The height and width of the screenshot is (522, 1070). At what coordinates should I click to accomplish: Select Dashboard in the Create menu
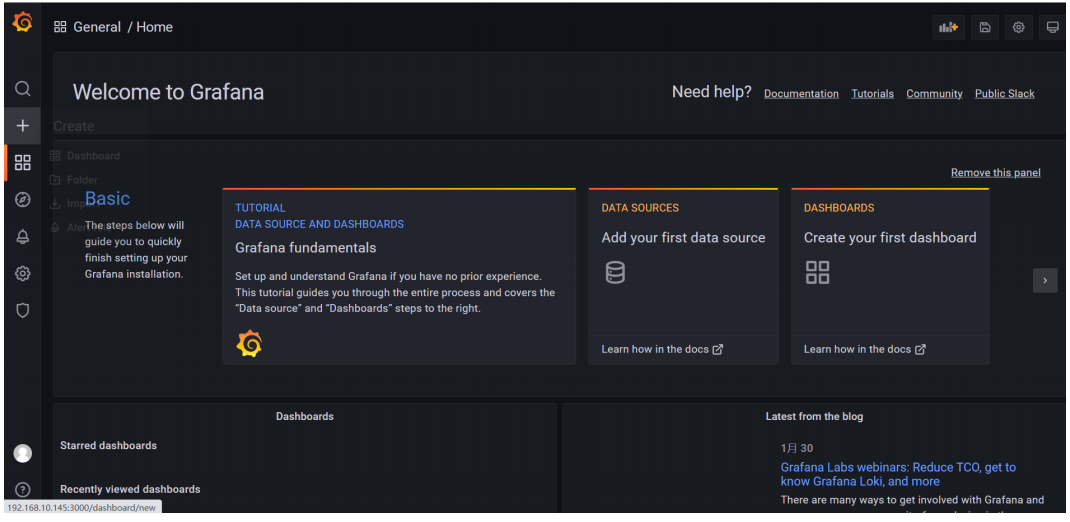pos(85,156)
